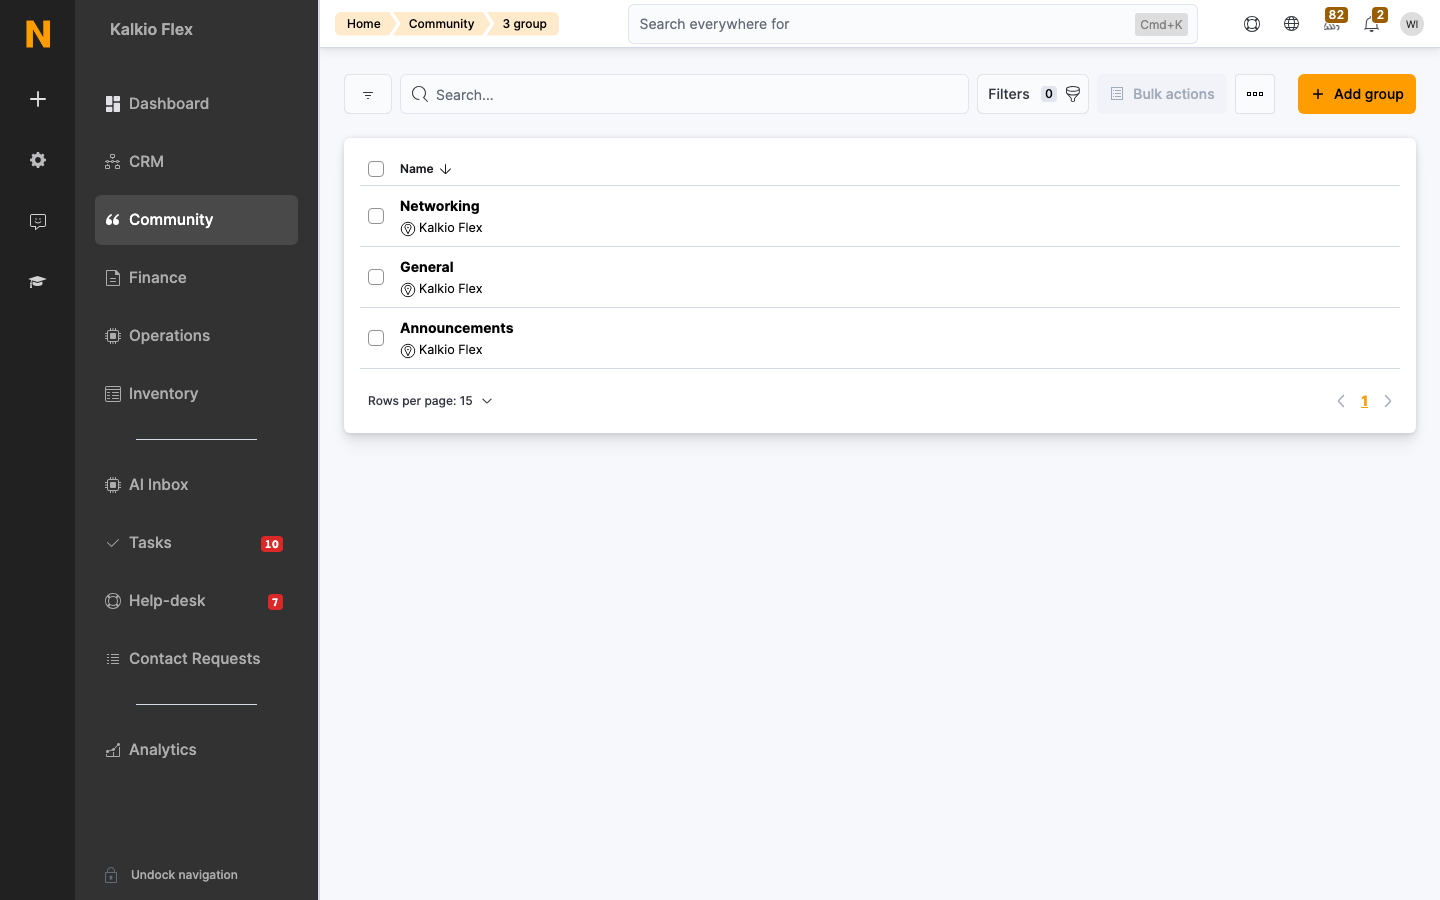
Task: Click Community breadcrumb
Action: click(x=441, y=24)
